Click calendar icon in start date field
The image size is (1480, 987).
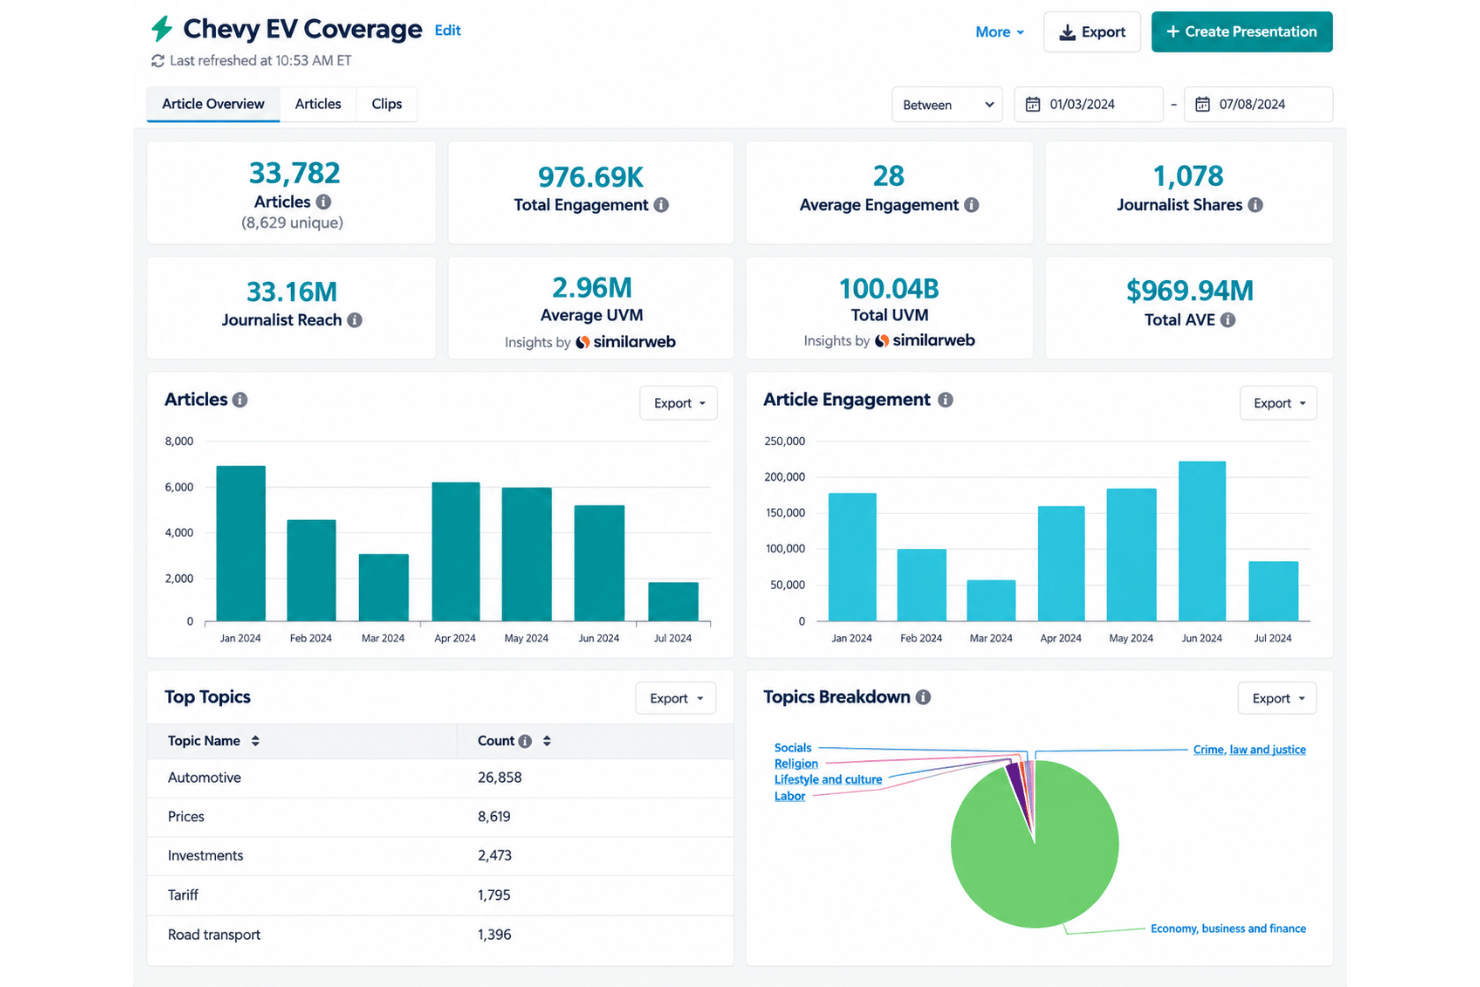click(x=1033, y=104)
